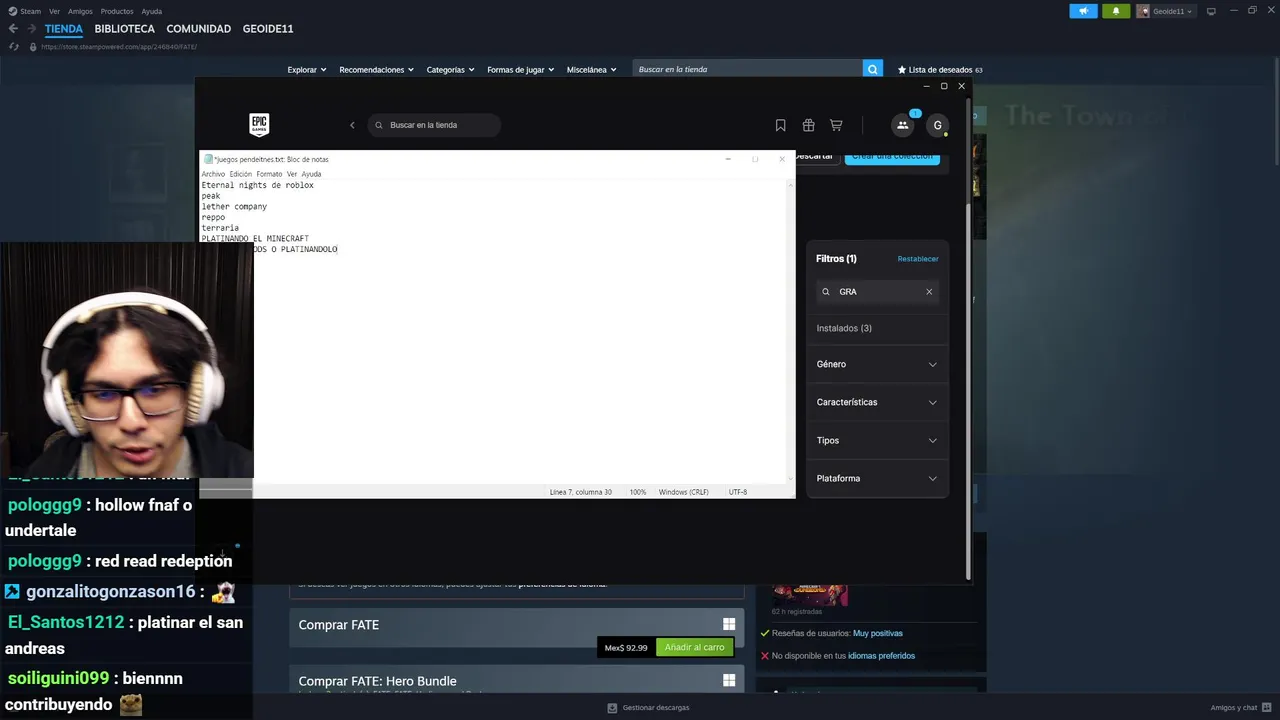Click 'terraria' line in Notepad

point(220,228)
